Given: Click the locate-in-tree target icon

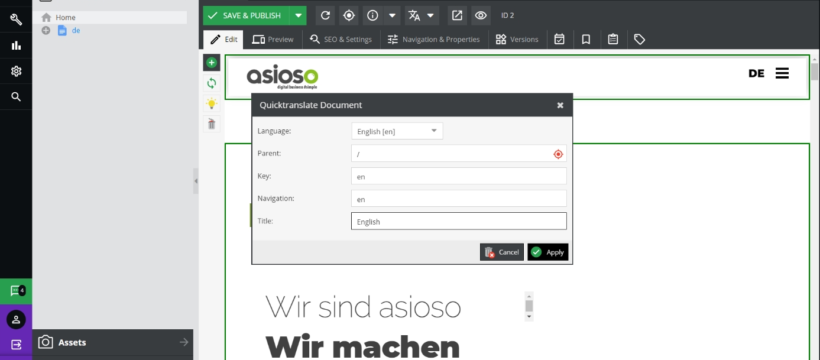Looking at the screenshot, I should click(x=349, y=16).
